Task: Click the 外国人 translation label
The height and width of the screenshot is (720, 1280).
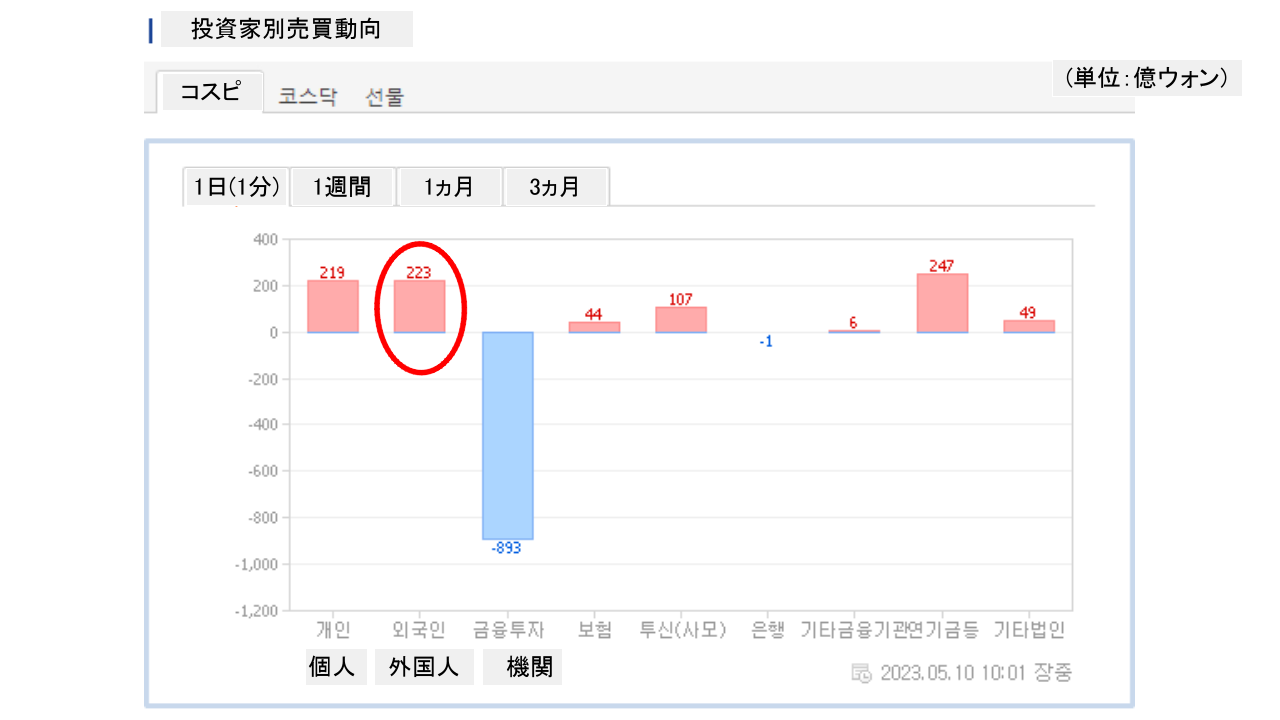Action: coord(424,667)
